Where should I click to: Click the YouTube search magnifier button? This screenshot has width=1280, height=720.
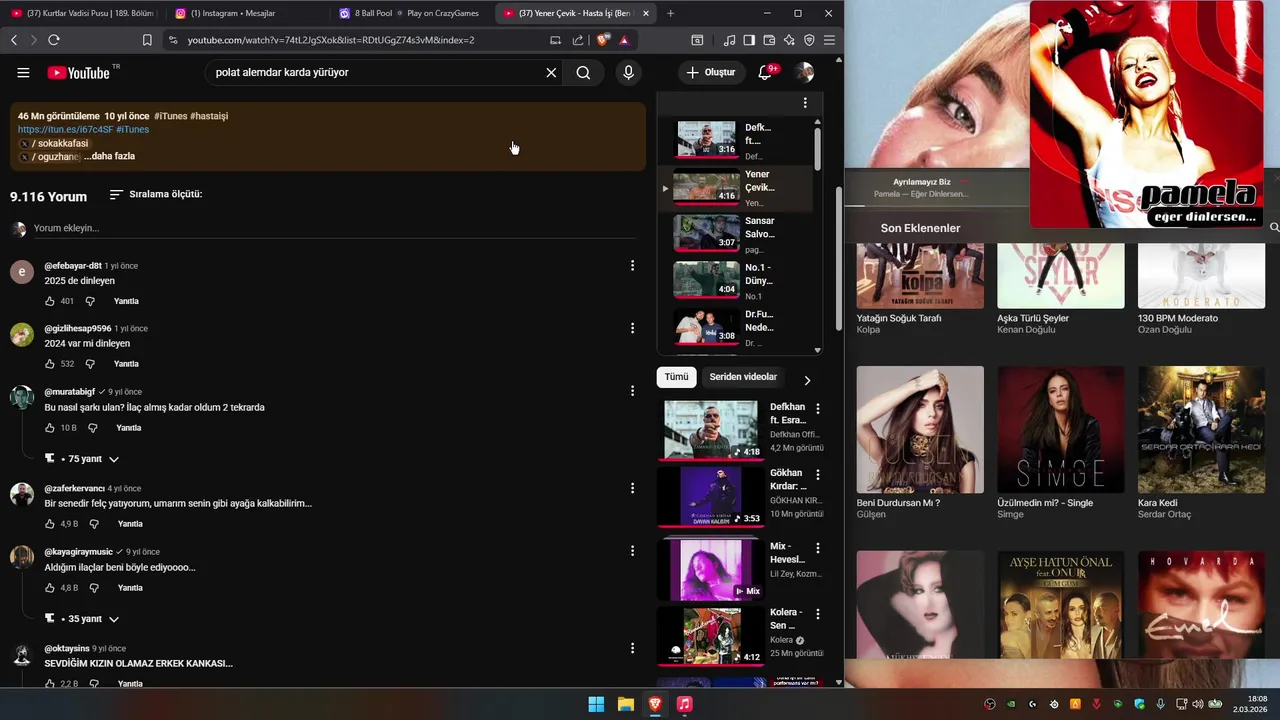click(583, 72)
